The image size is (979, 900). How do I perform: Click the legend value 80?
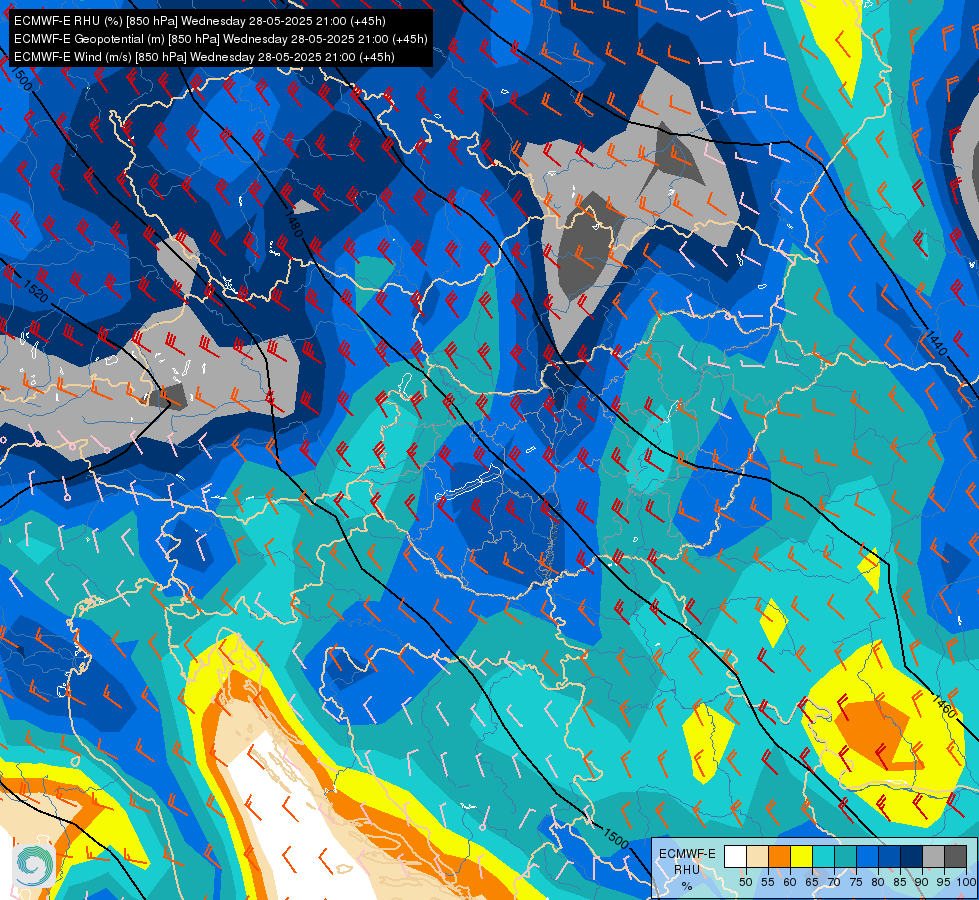[878, 882]
